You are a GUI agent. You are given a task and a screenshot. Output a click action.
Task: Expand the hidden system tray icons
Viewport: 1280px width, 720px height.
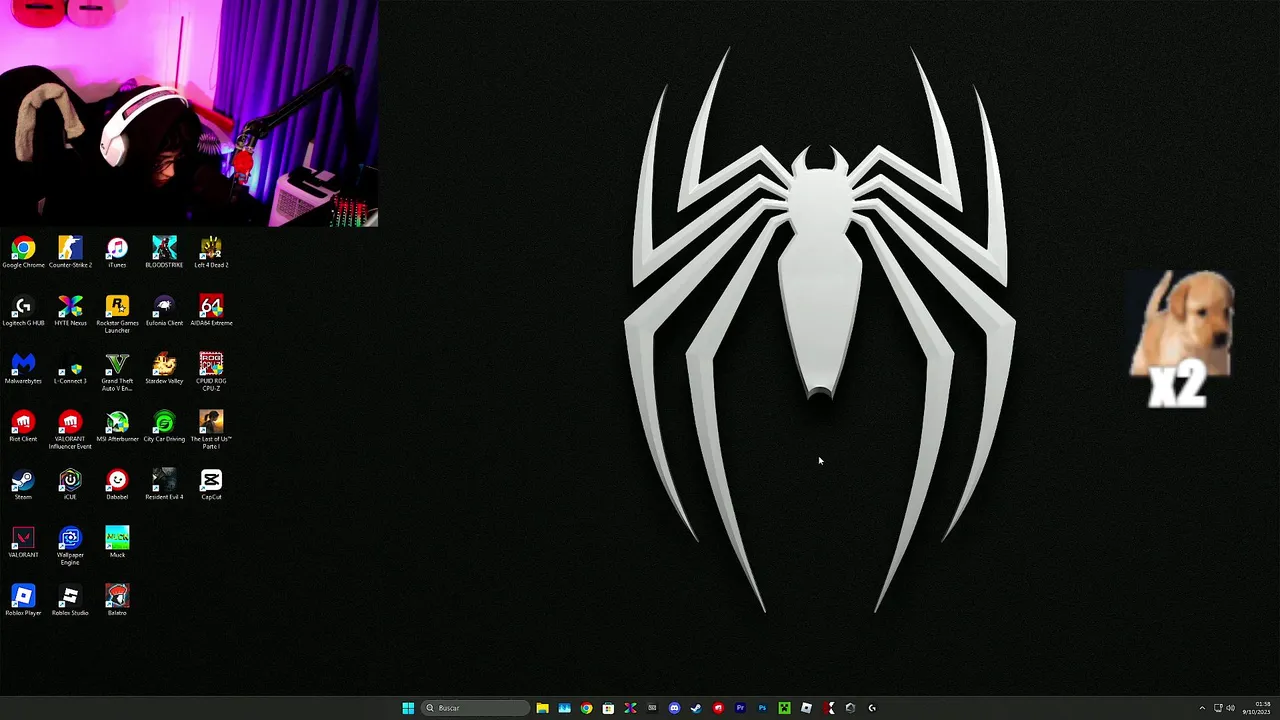(x=1202, y=708)
